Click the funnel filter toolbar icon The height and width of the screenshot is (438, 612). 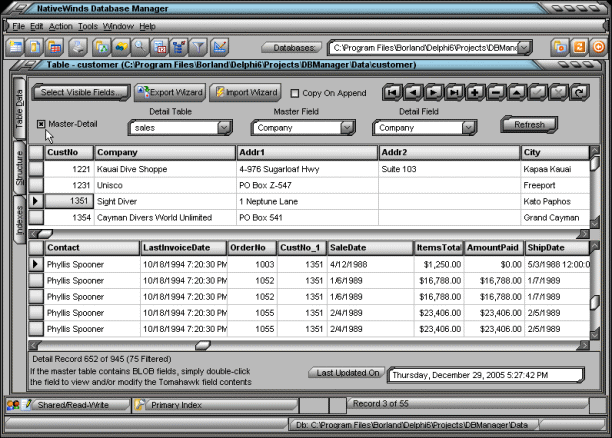(198, 47)
